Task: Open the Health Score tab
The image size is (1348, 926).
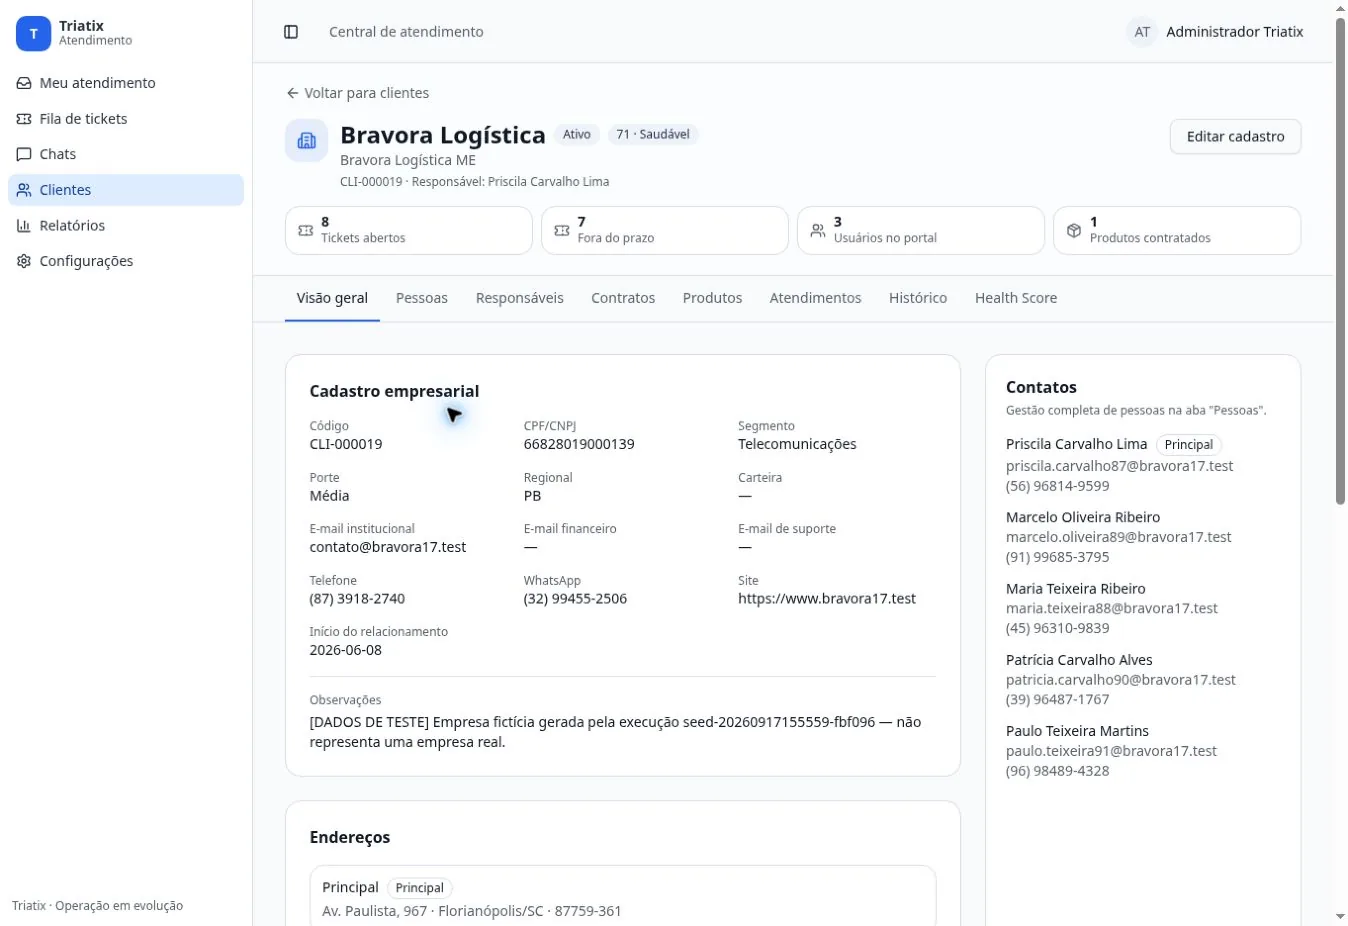Action: [1016, 298]
